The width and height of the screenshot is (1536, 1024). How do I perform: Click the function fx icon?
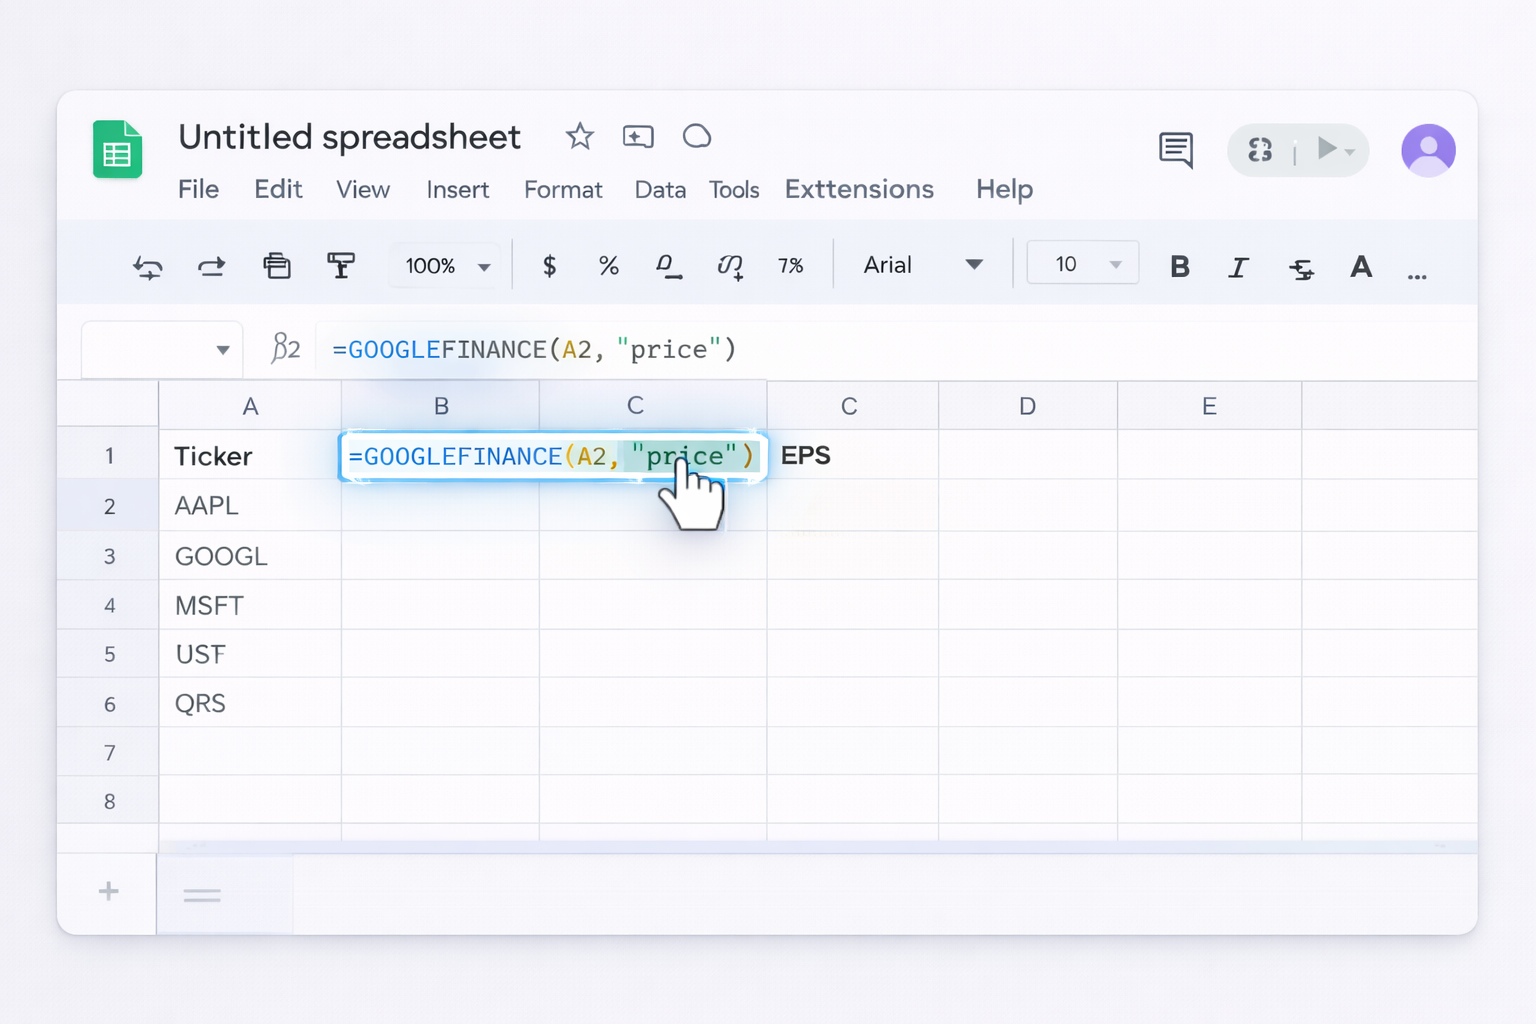[285, 348]
